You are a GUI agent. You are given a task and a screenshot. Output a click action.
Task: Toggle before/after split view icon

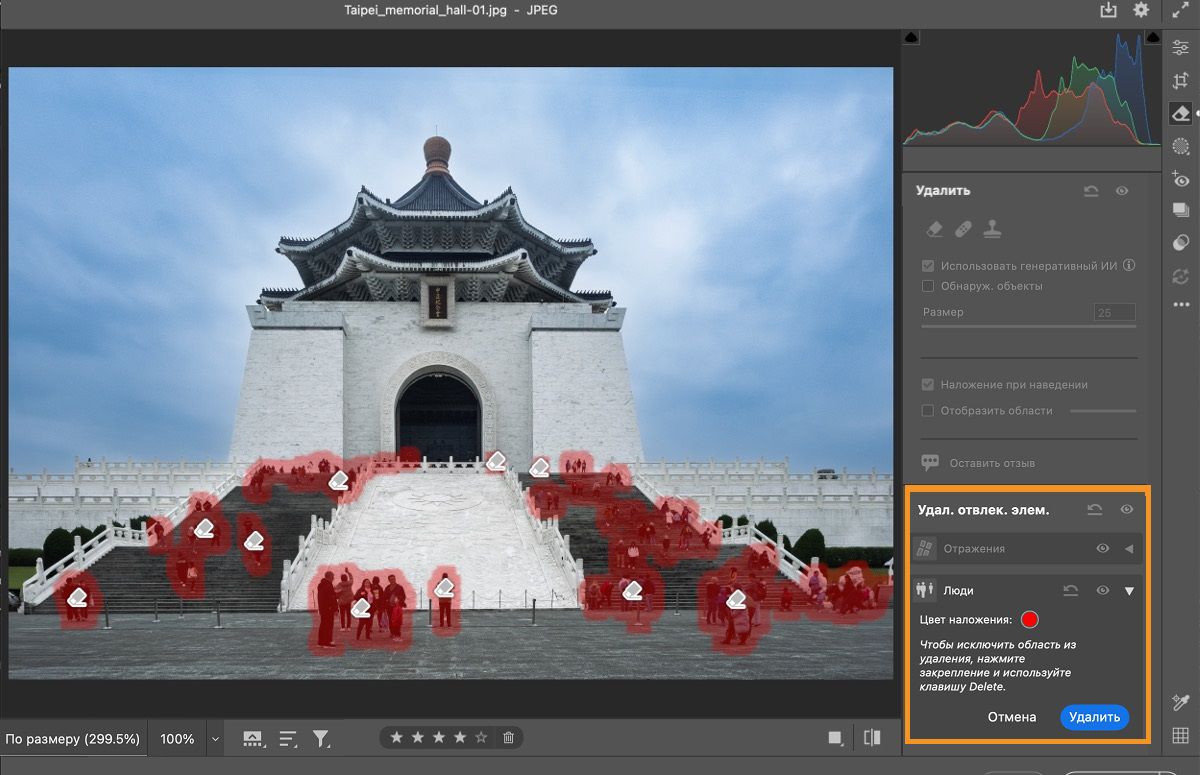[x=872, y=738]
